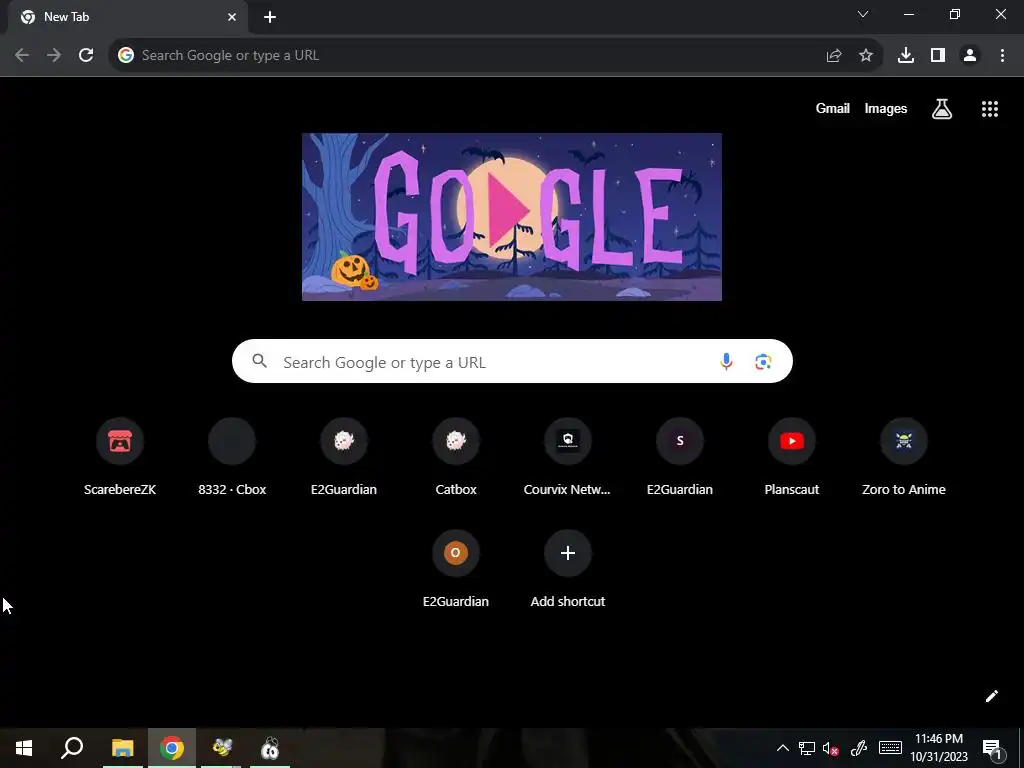1024x768 pixels.
Task: Open File Explorer from taskbar
Action: click(x=123, y=748)
